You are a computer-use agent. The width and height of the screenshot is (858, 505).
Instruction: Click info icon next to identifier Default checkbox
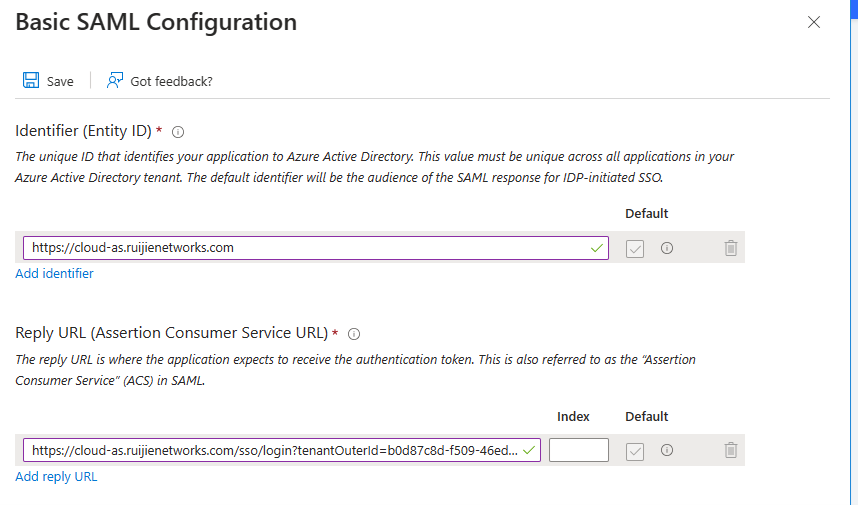(667, 248)
